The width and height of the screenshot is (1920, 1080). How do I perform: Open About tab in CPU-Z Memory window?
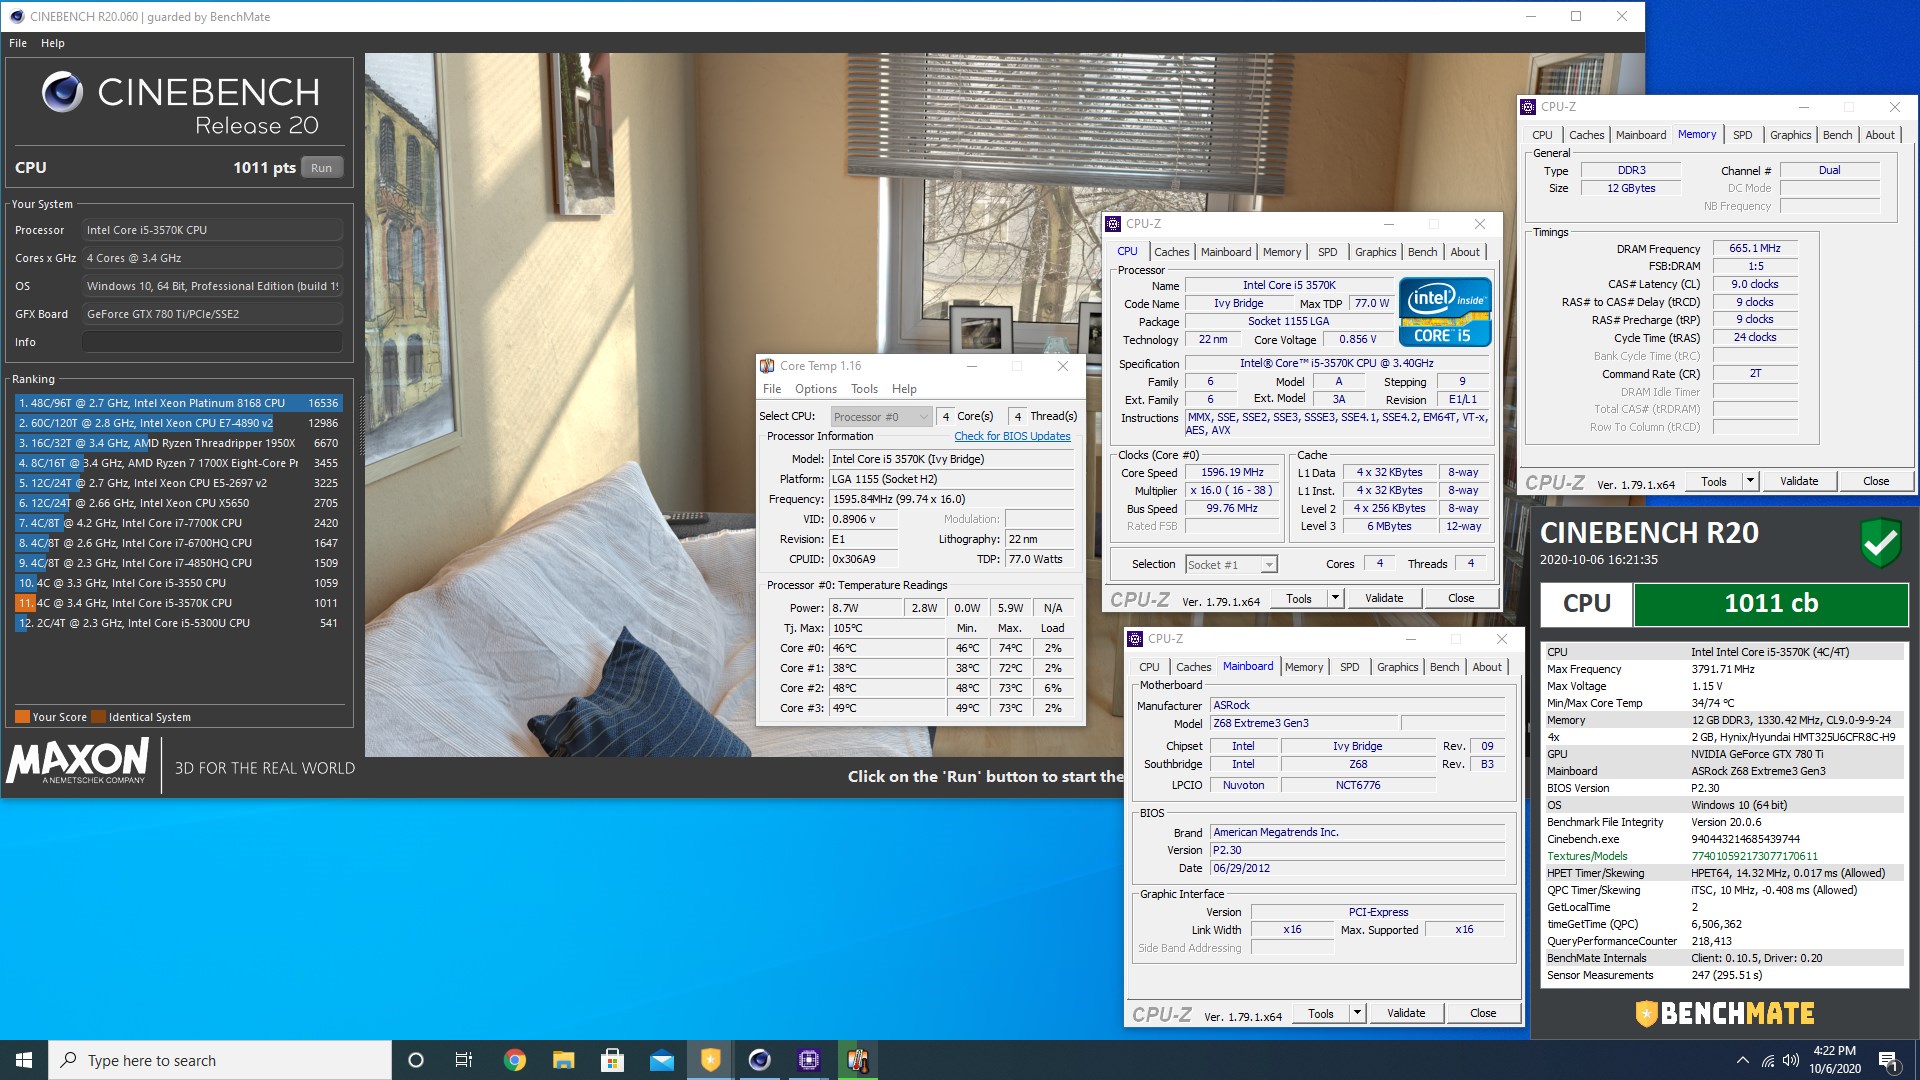point(1879,135)
